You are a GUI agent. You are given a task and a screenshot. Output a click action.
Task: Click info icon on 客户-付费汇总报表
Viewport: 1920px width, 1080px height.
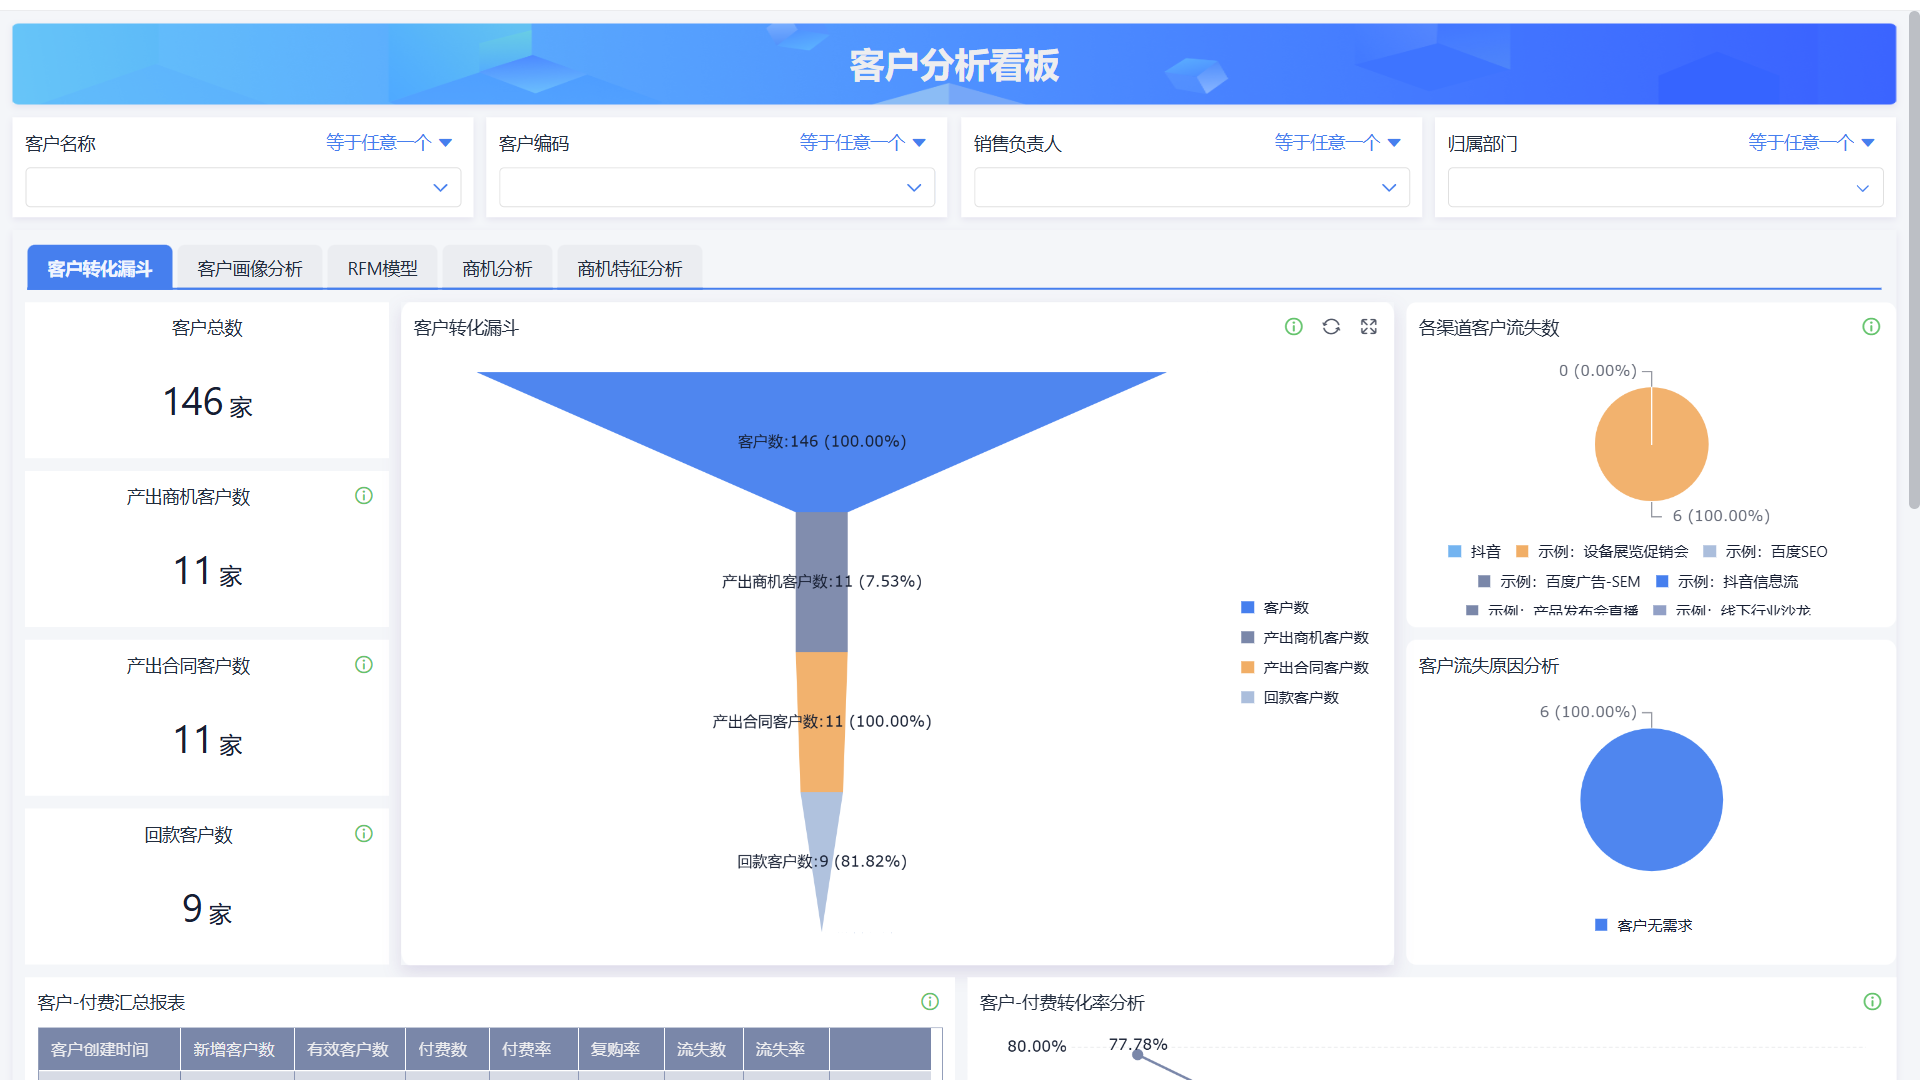click(930, 1002)
